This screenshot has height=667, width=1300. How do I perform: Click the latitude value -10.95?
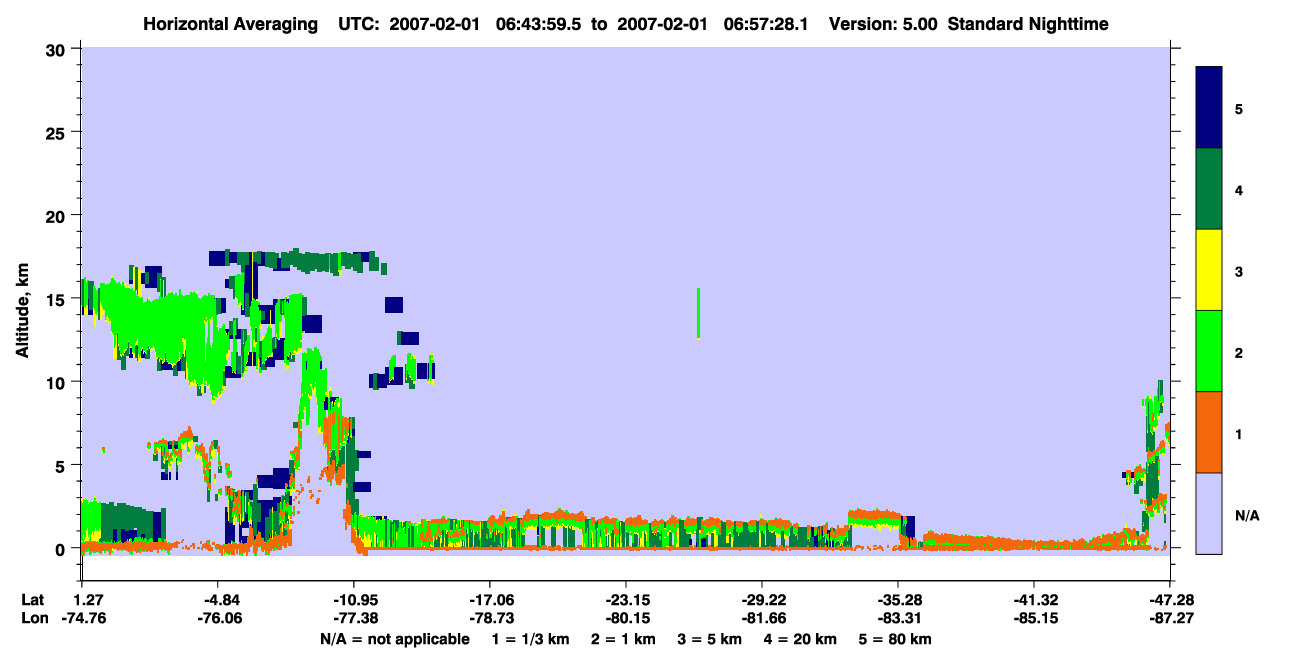tap(354, 600)
